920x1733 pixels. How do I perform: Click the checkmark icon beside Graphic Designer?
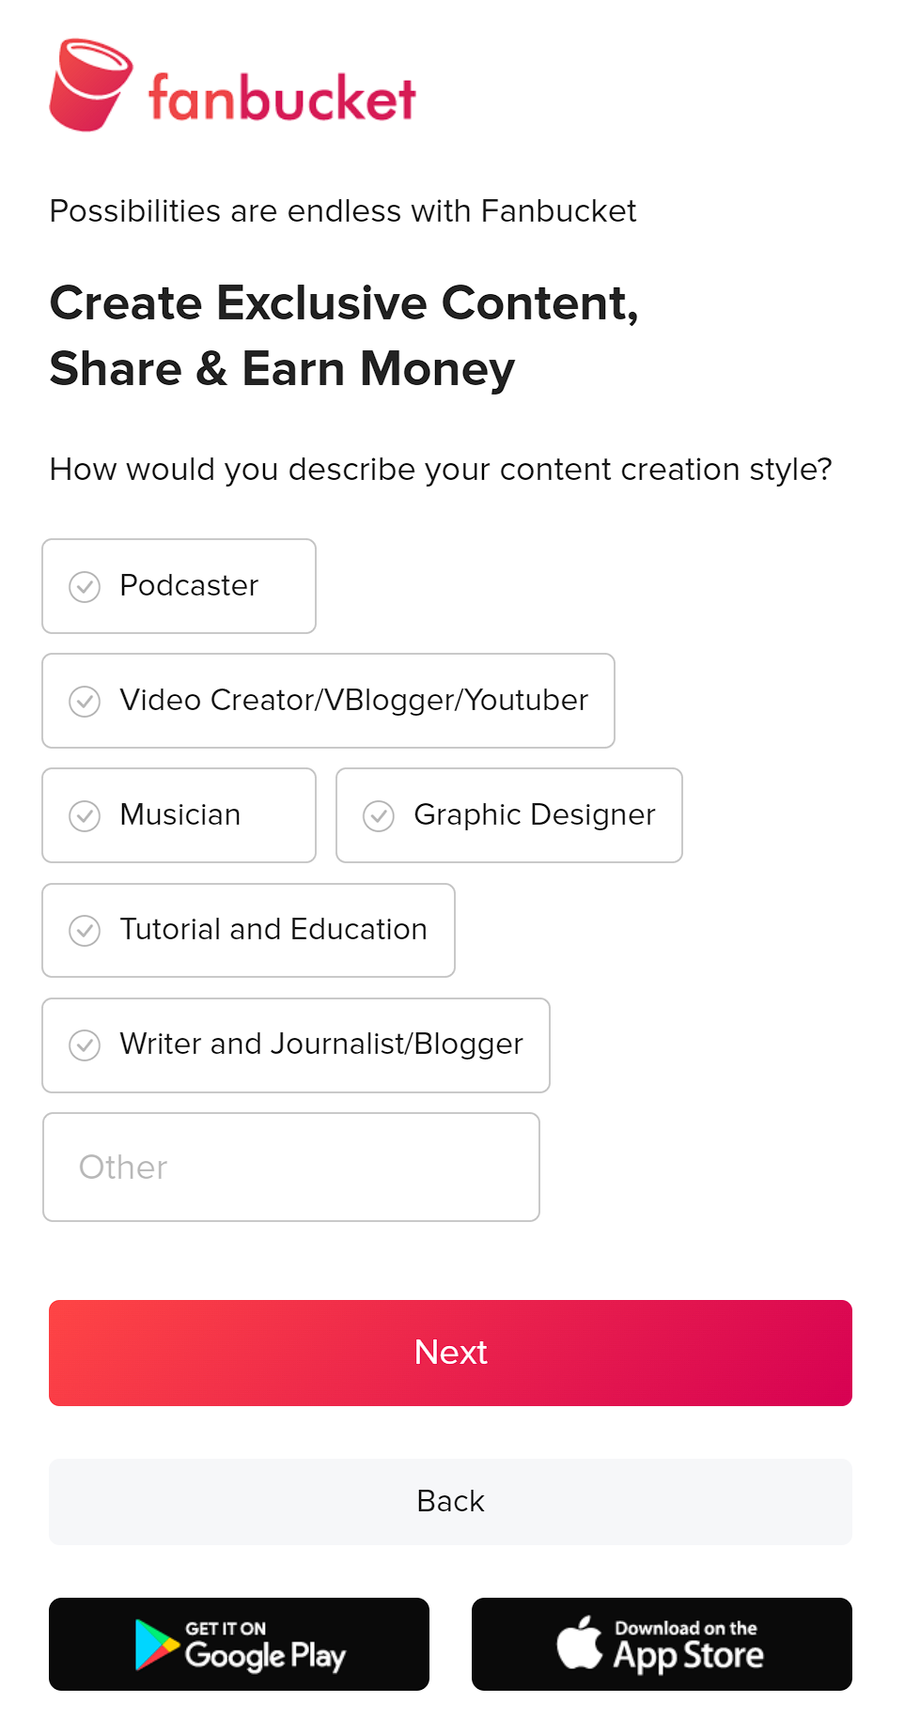[379, 816]
